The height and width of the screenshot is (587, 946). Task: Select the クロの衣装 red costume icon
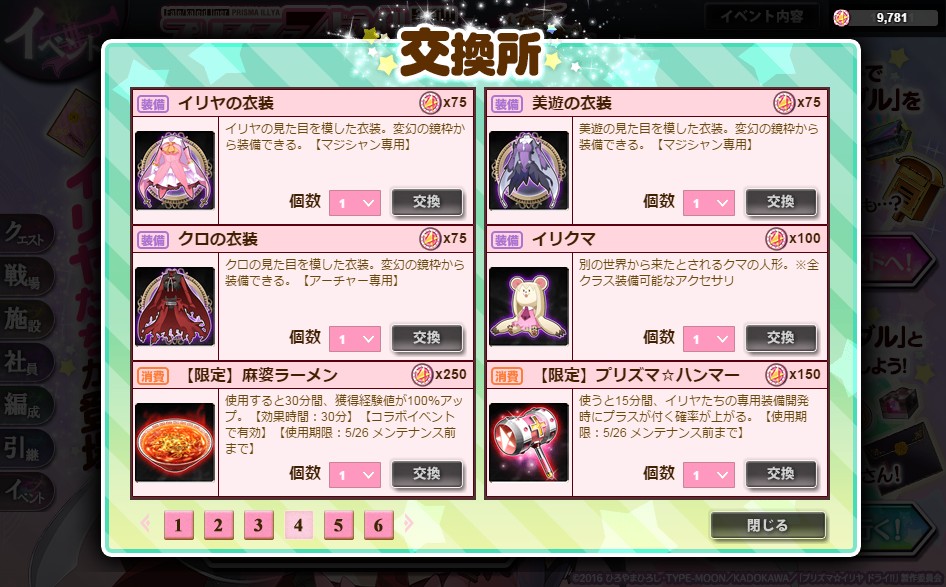175,306
